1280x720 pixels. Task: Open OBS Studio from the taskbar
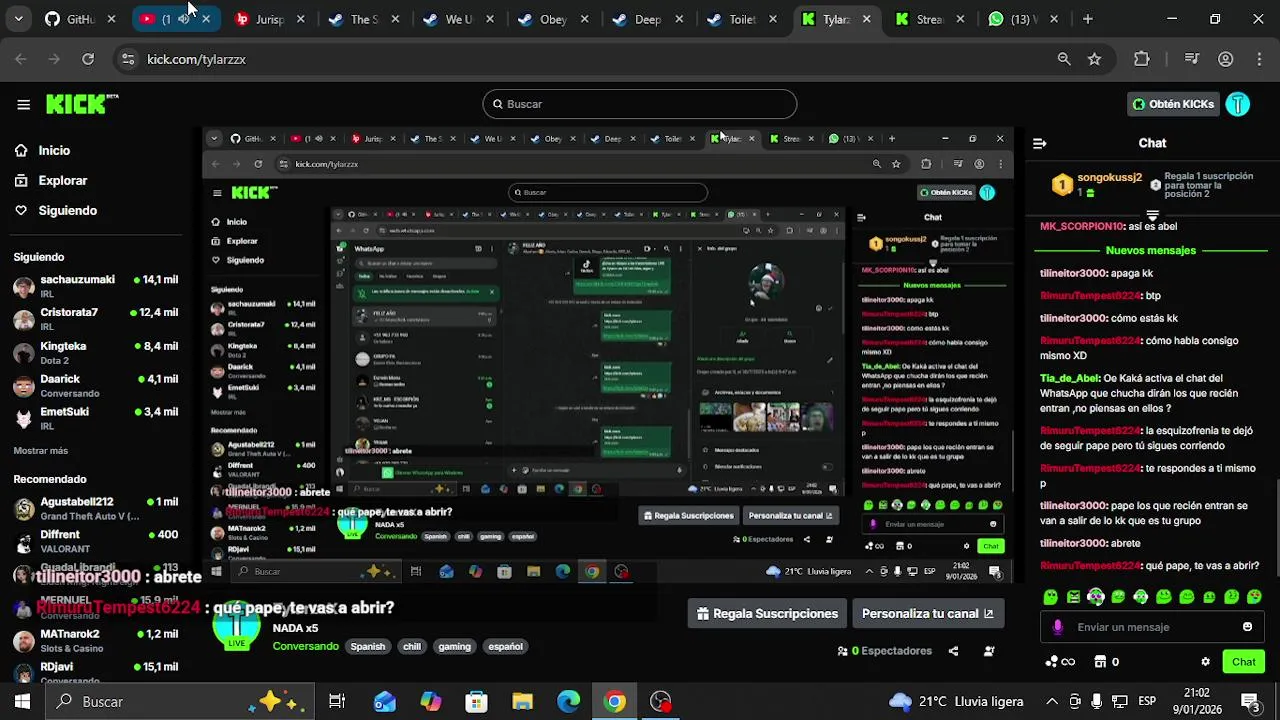pyautogui.click(x=661, y=702)
